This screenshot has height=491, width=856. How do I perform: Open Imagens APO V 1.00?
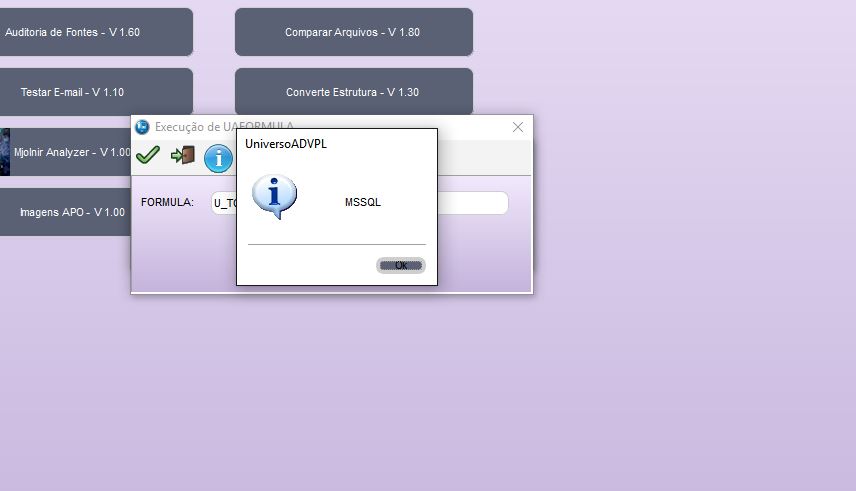[72, 212]
